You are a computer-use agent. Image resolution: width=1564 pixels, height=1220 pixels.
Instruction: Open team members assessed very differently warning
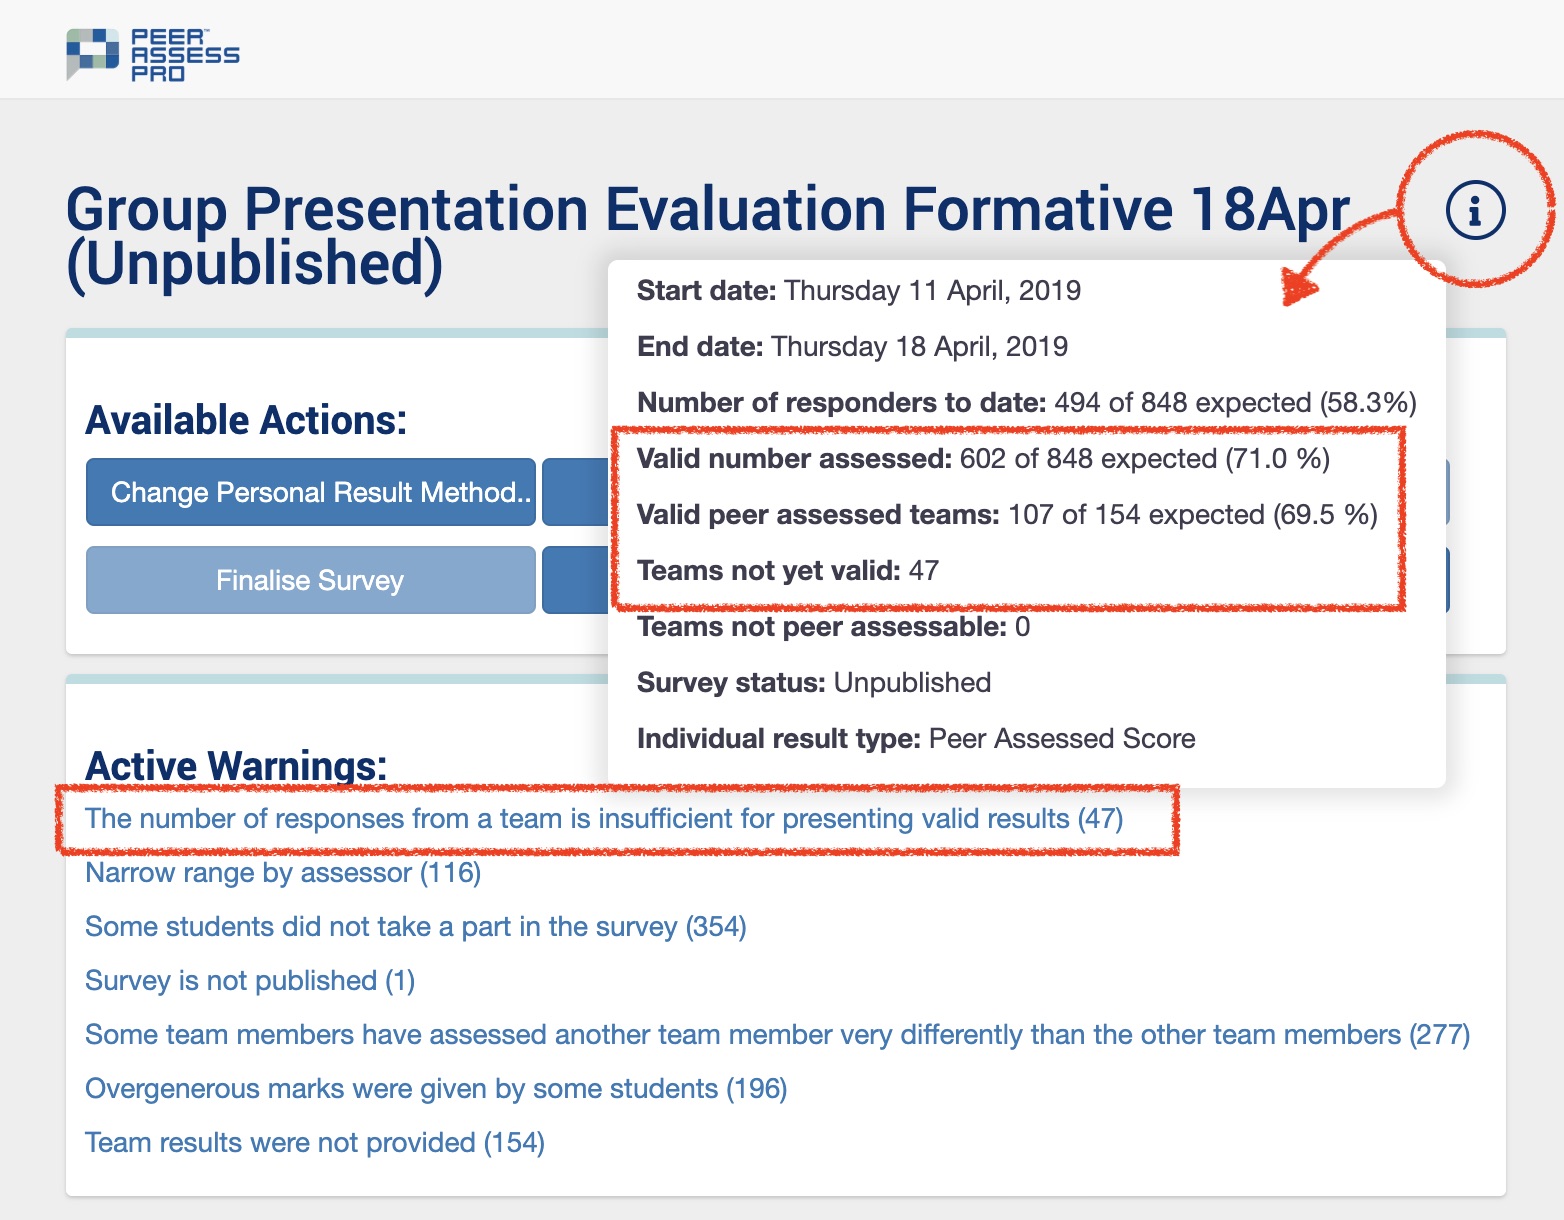777,1035
